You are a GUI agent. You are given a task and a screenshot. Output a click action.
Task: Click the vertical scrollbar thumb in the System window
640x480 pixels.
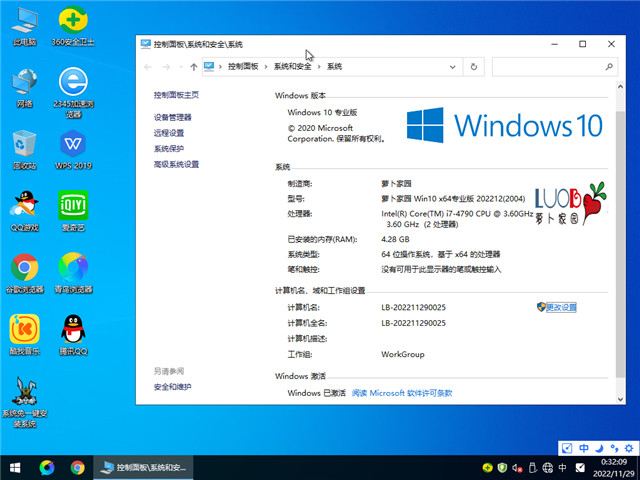(x=620, y=244)
